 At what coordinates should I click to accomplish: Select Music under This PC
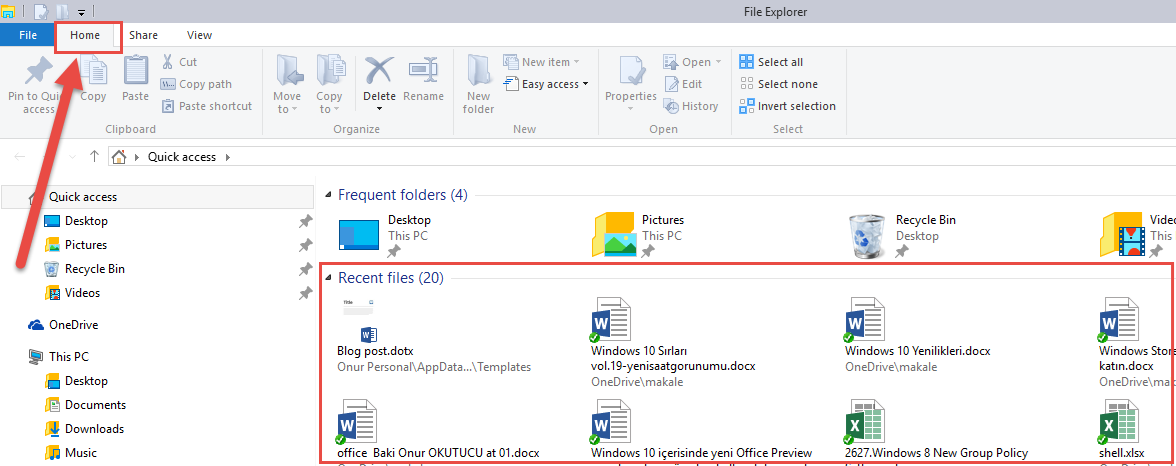[x=81, y=452]
